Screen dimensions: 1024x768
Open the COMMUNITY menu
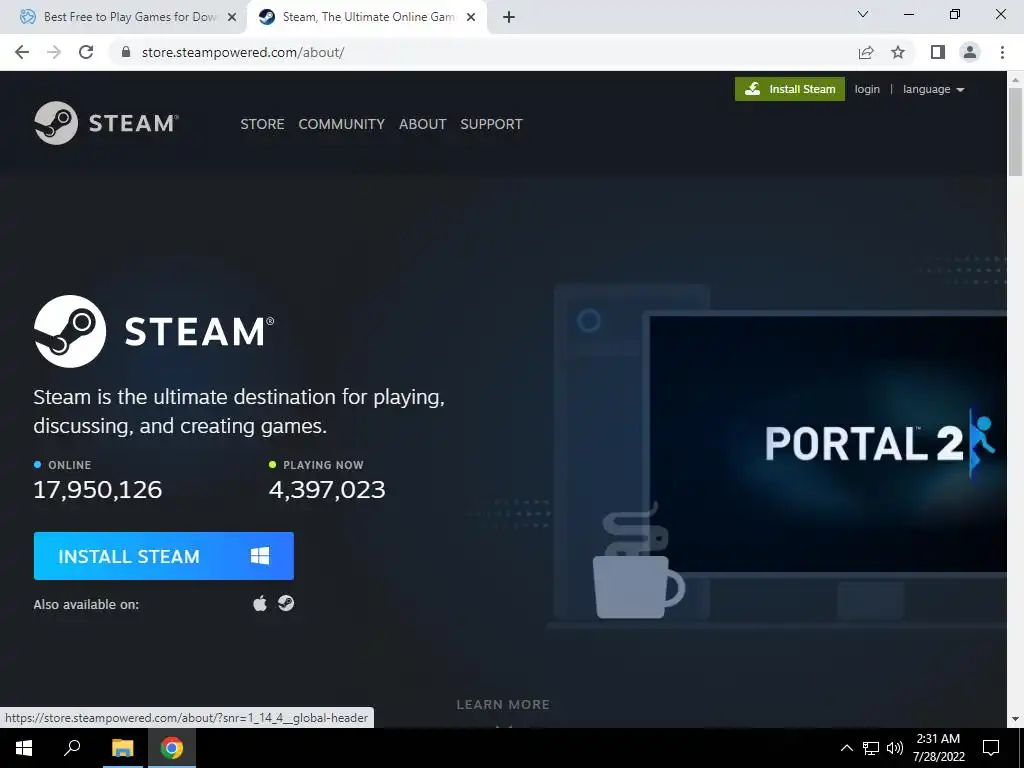(x=342, y=124)
